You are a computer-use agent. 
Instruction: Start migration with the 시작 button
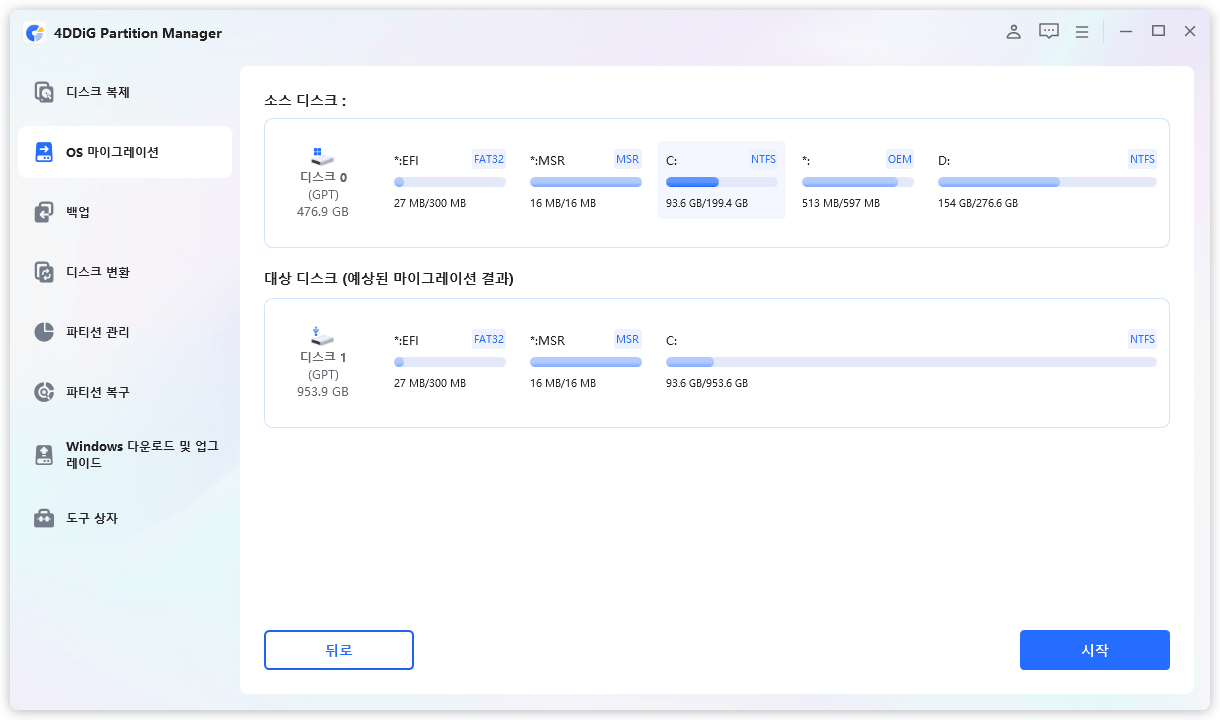click(1094, 650)
